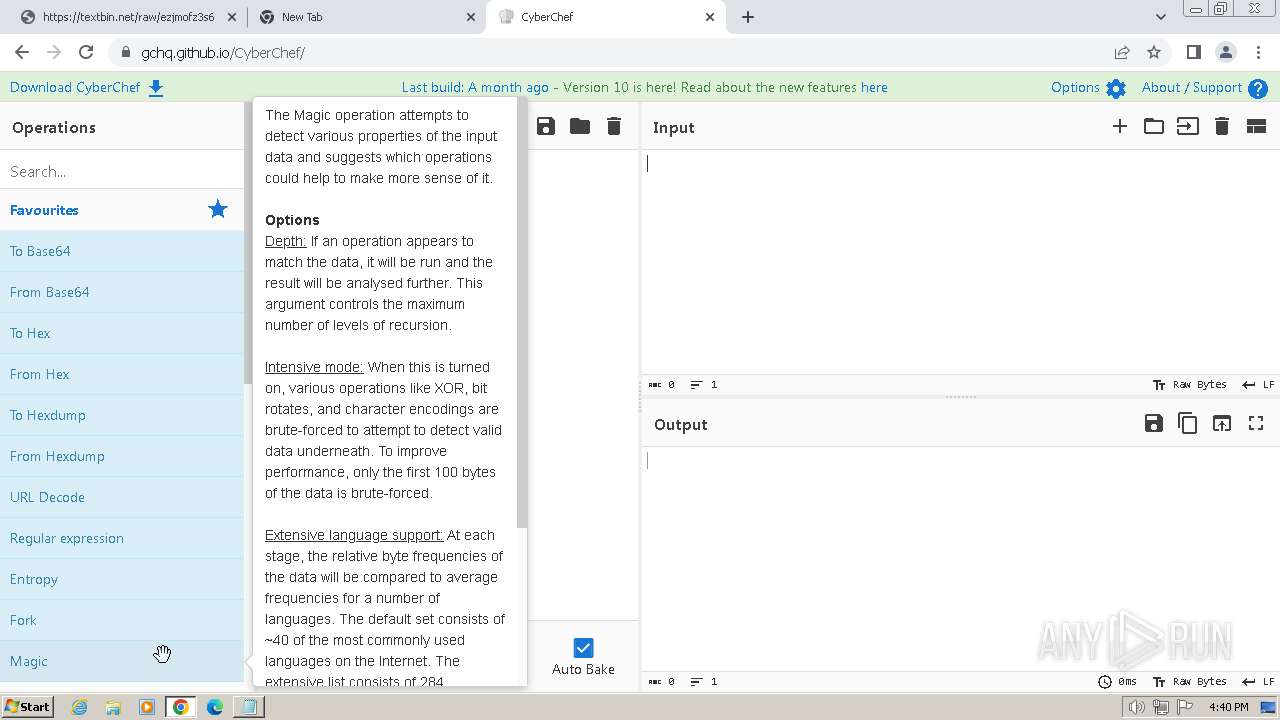Image resolution: width=1280 pixels, height=720 pixels.
Task: Switch to the New Tab tab
Action: [366, 17]
